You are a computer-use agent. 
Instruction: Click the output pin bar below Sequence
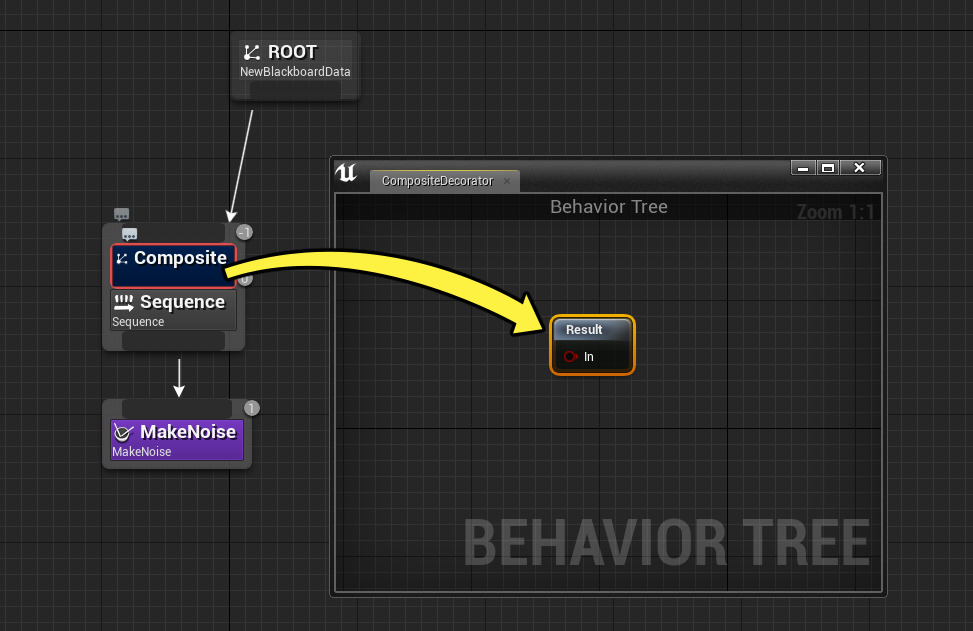[x=173, y=341]
